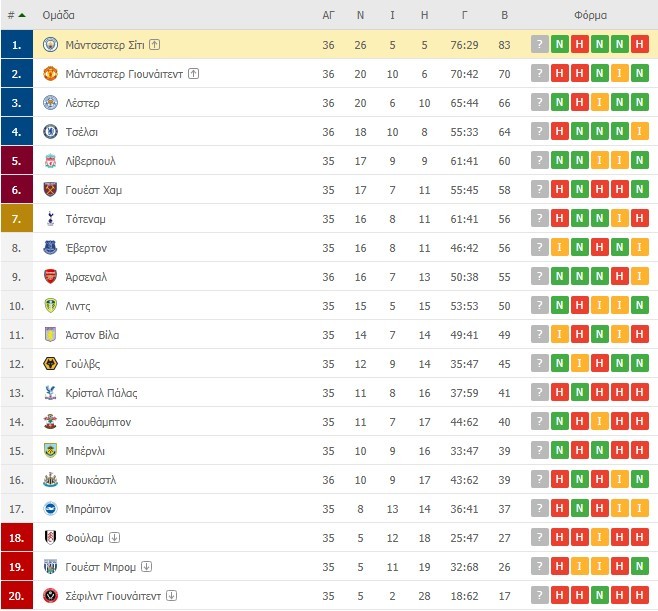Click the last red H form badge for Γουέστ Χαμ
The image size is (658, 611).
(x=640, y=189)
